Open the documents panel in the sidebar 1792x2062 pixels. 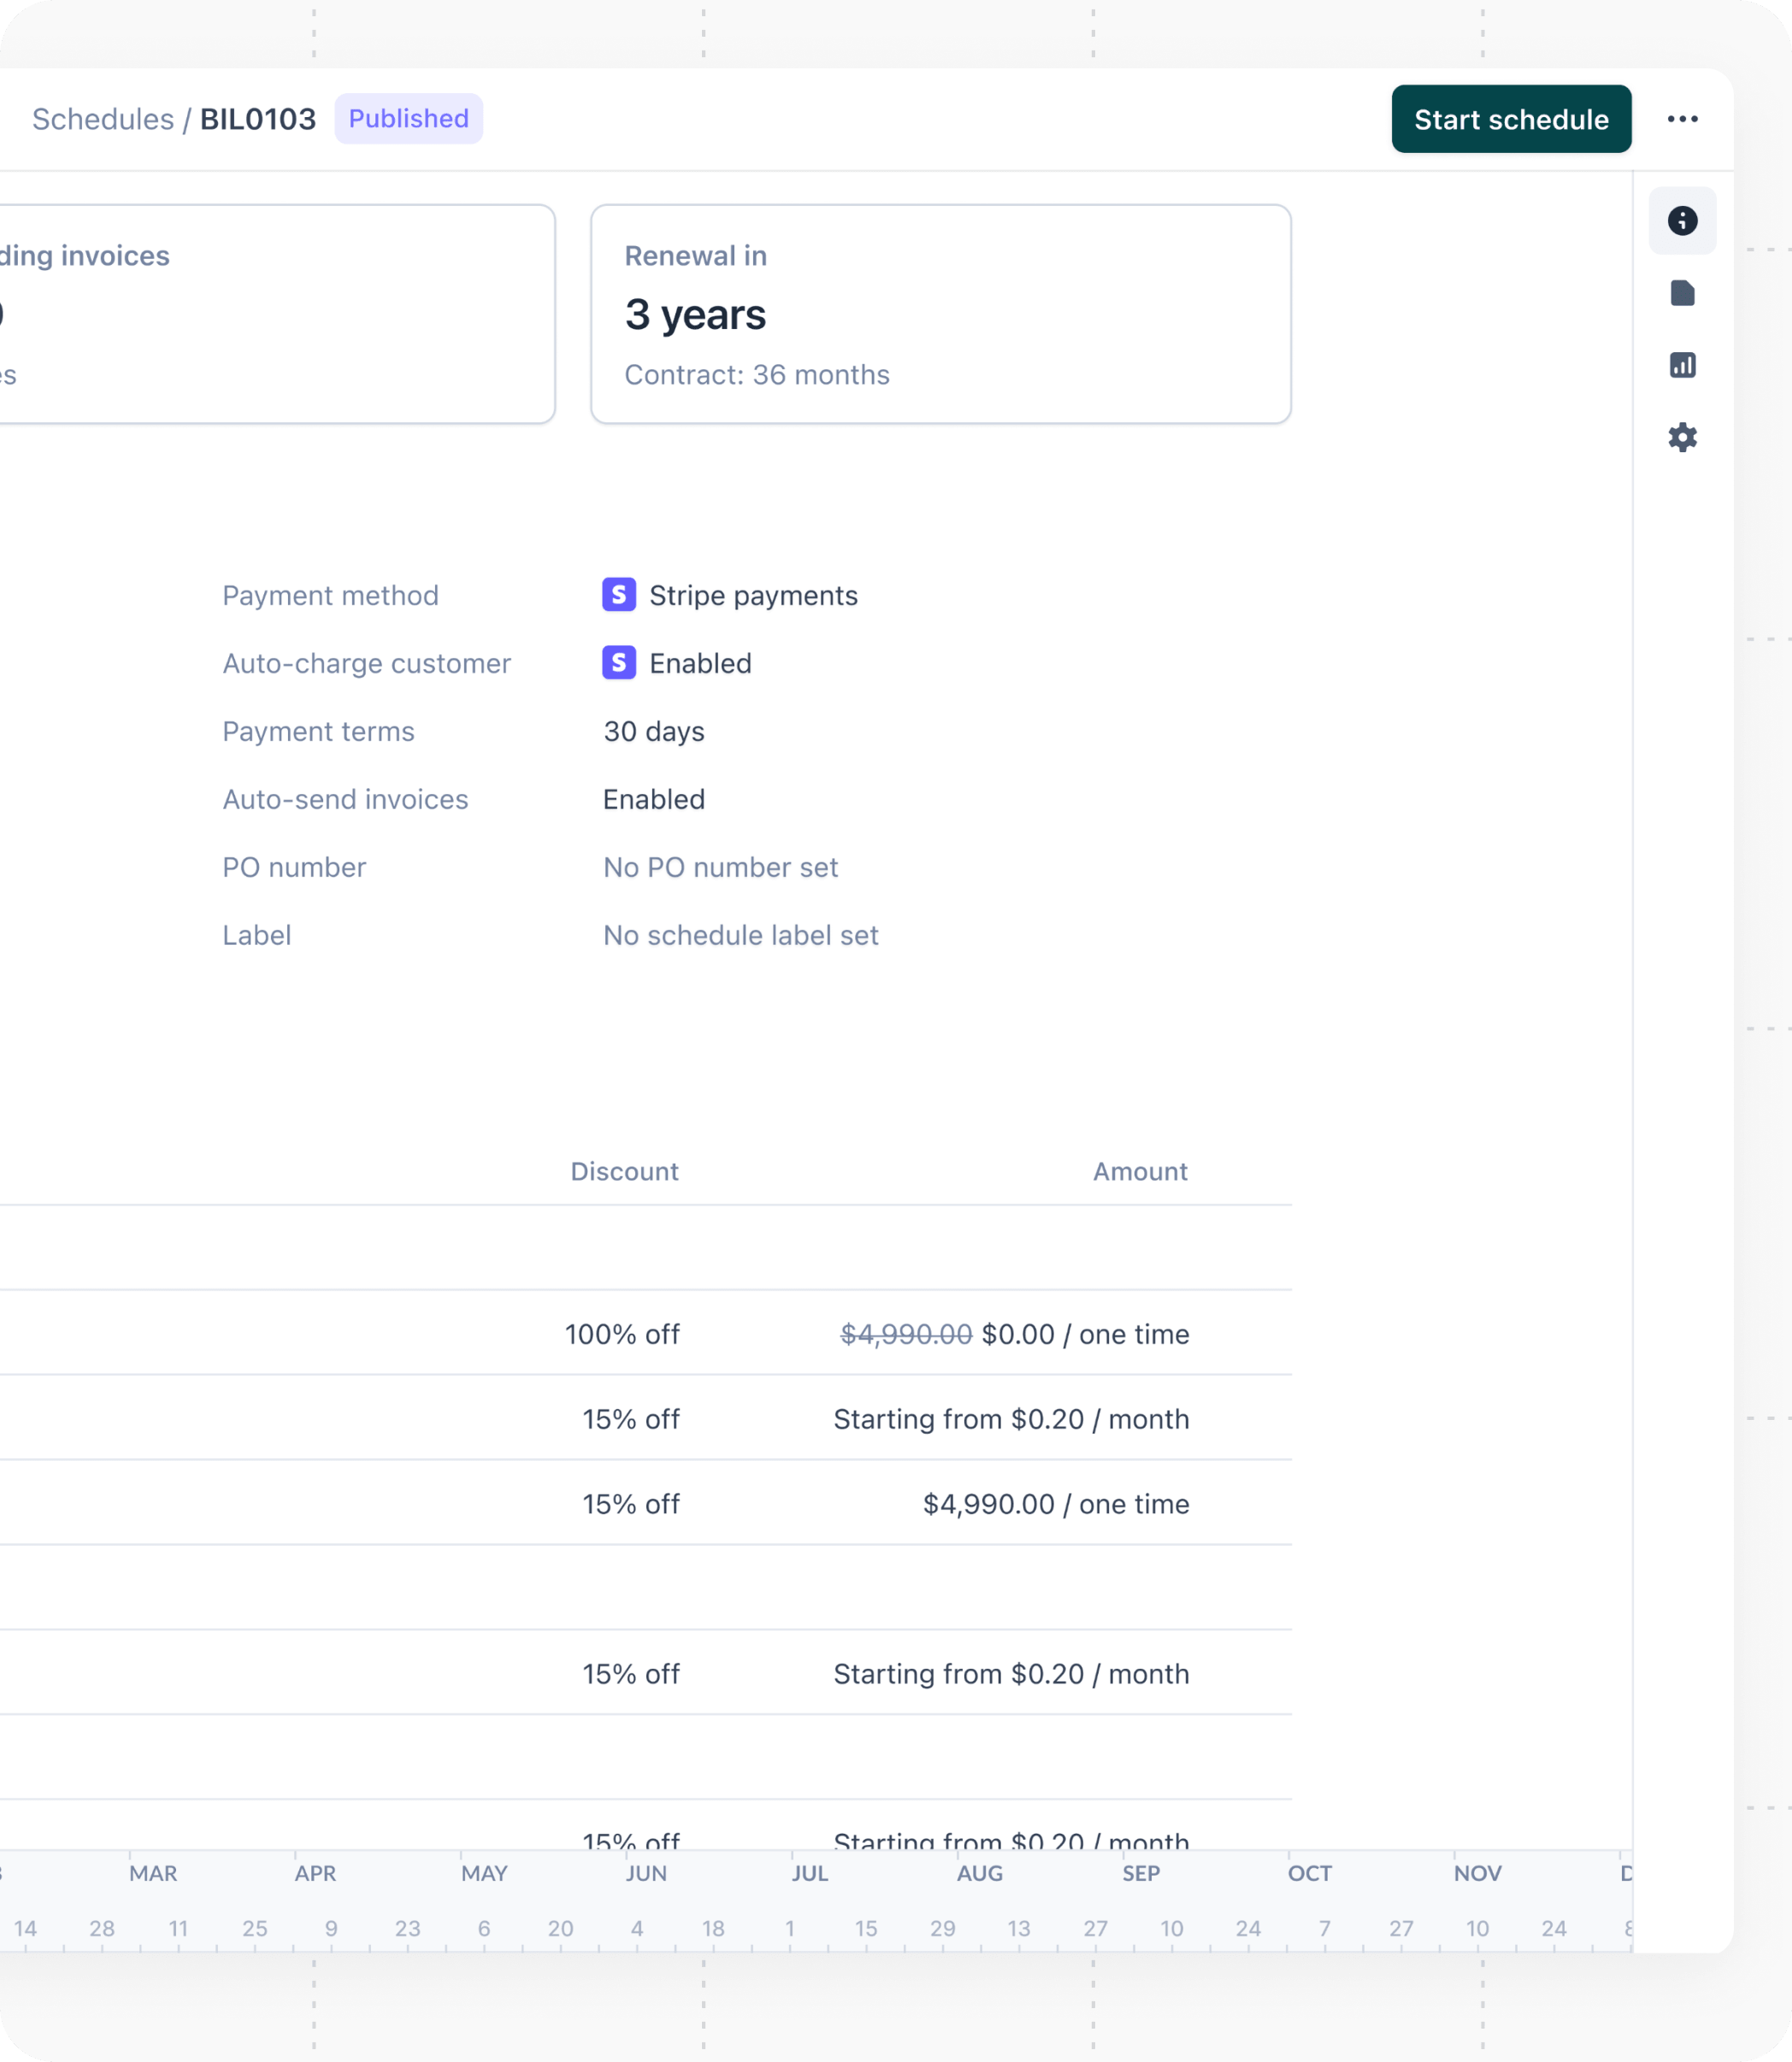[x=1683, y=293]
